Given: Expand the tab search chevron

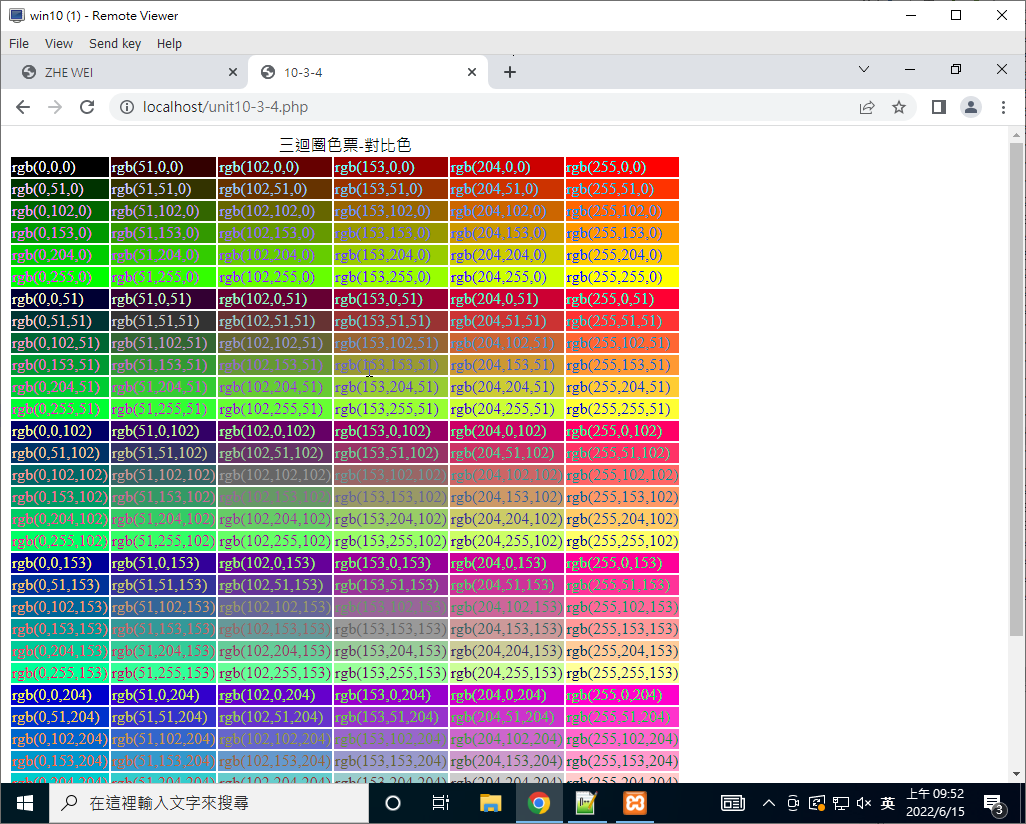Looking at the screenshot, I should point(864,70).
